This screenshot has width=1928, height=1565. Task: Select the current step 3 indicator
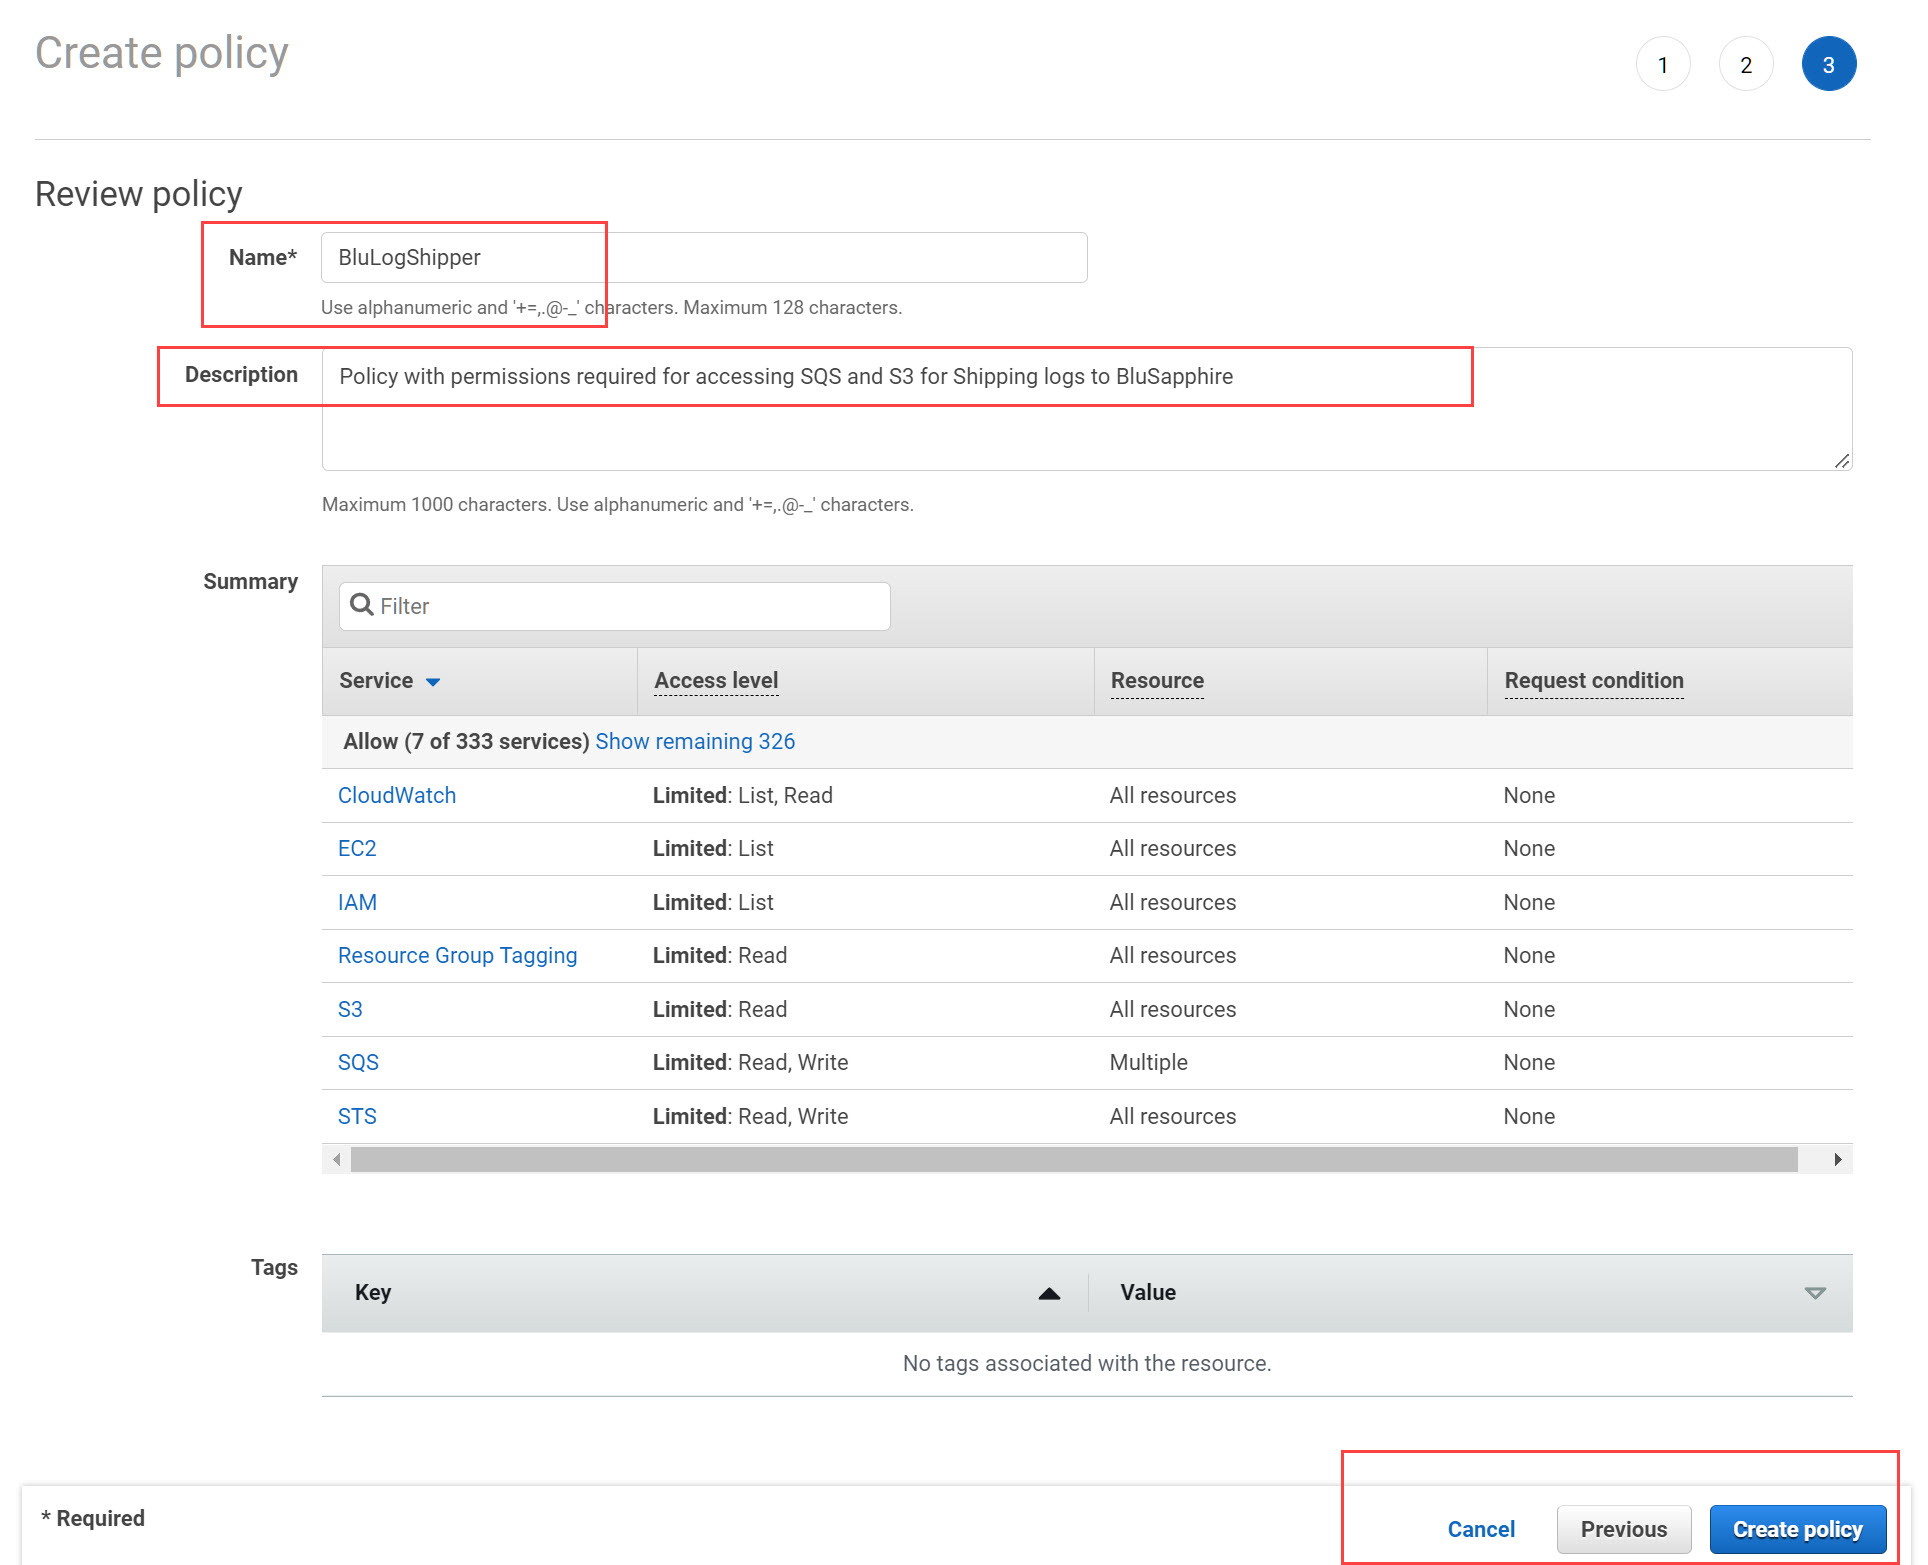[x=1829, y=65]
